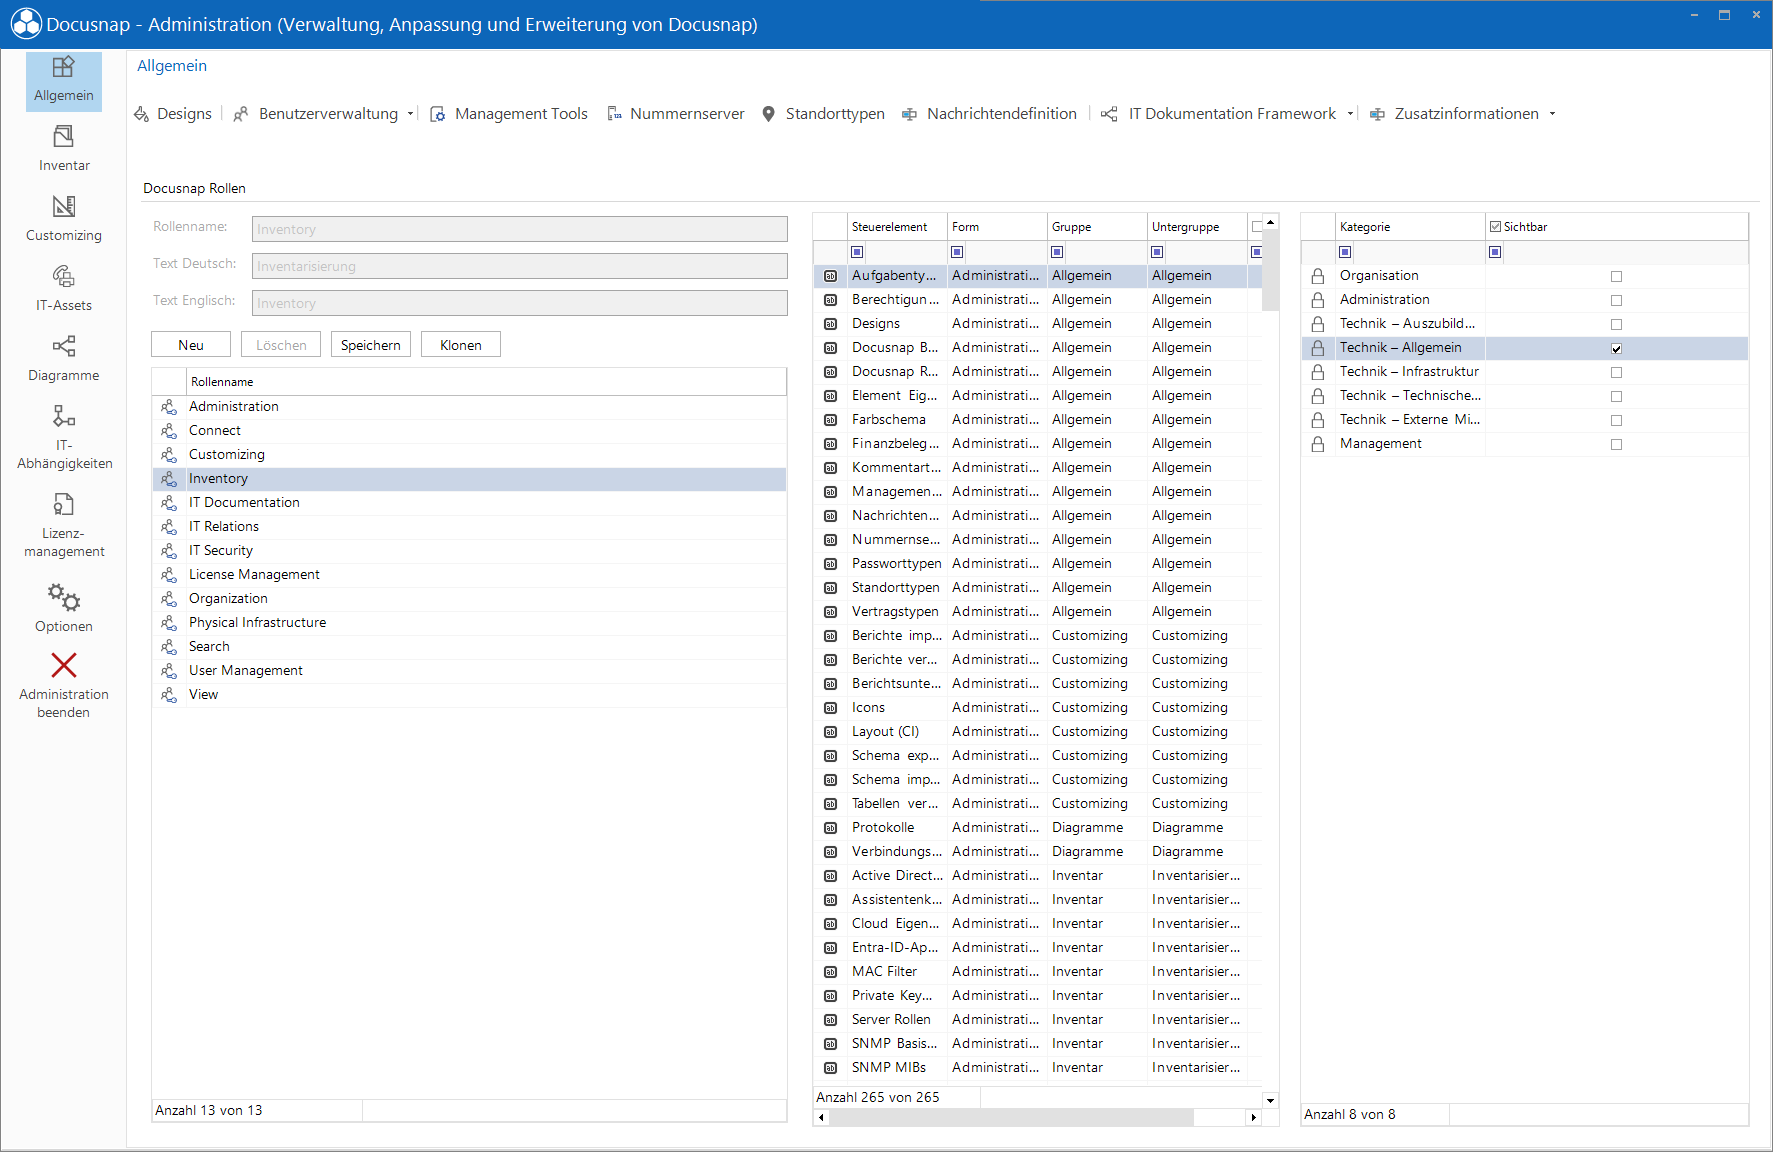Toggle the Sichtbar column header checkbox
This screenshot has height=1152, width=1773.
(x=1495, y=227)
